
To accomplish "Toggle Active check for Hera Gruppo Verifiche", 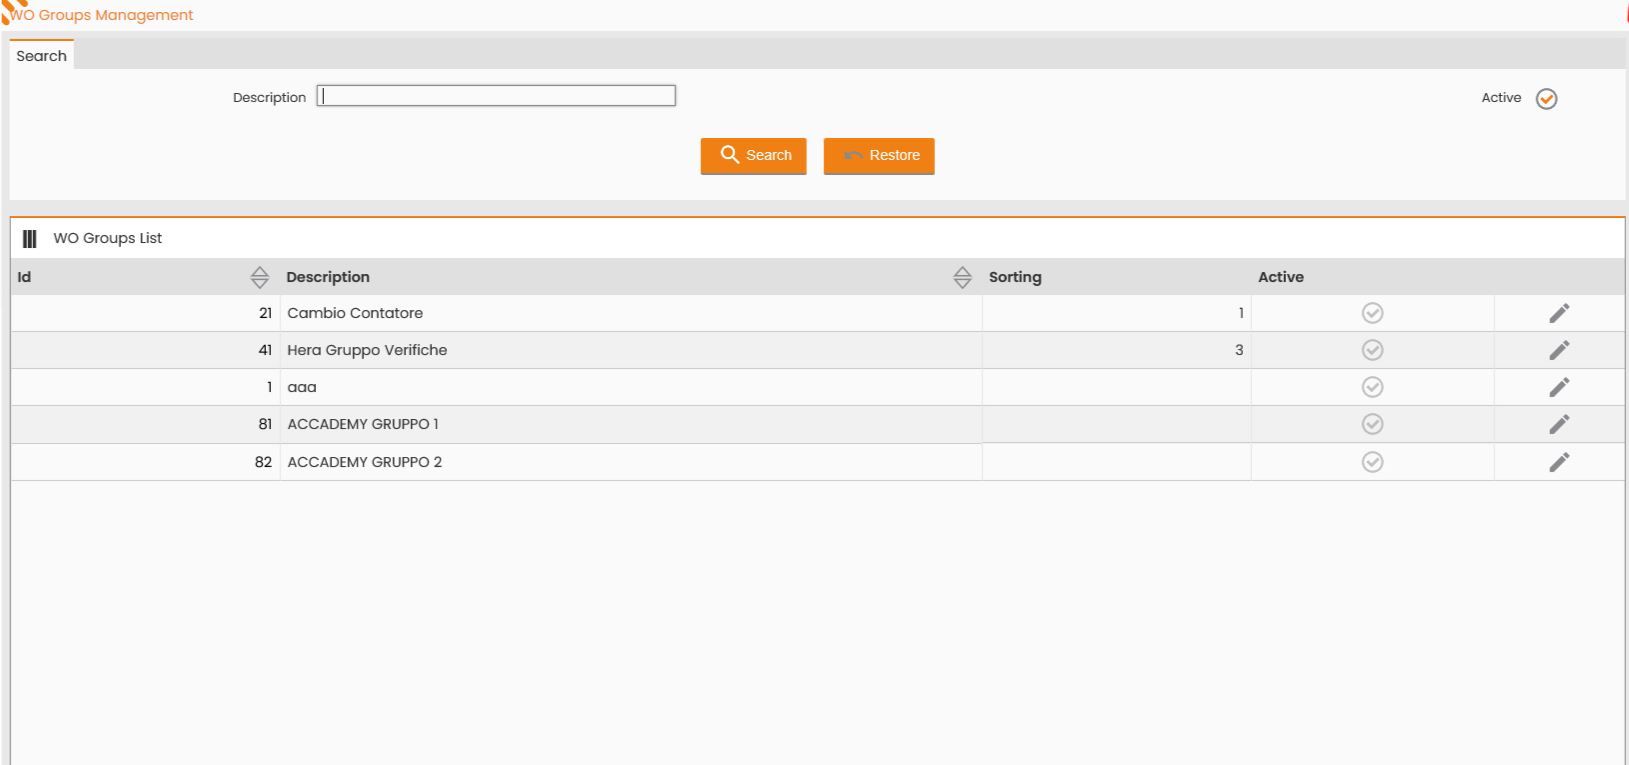I will 1372,350.
